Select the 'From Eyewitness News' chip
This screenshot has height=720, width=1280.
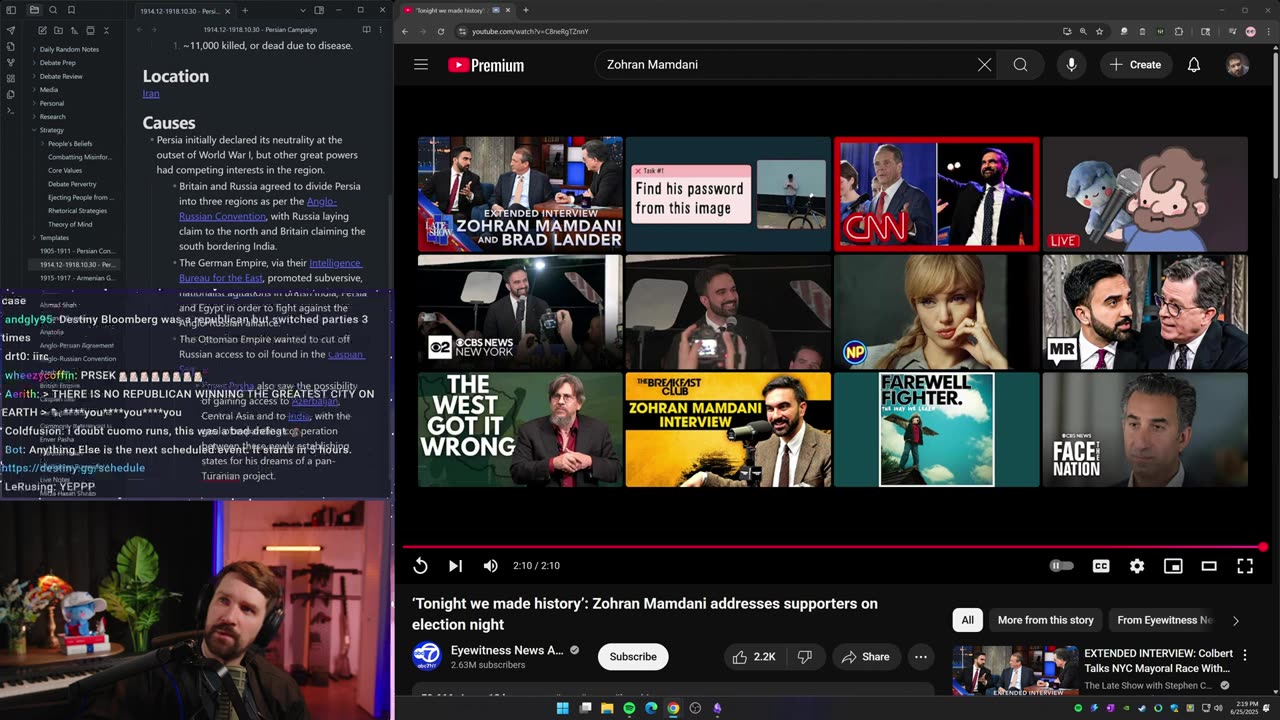pos(1164,620)
